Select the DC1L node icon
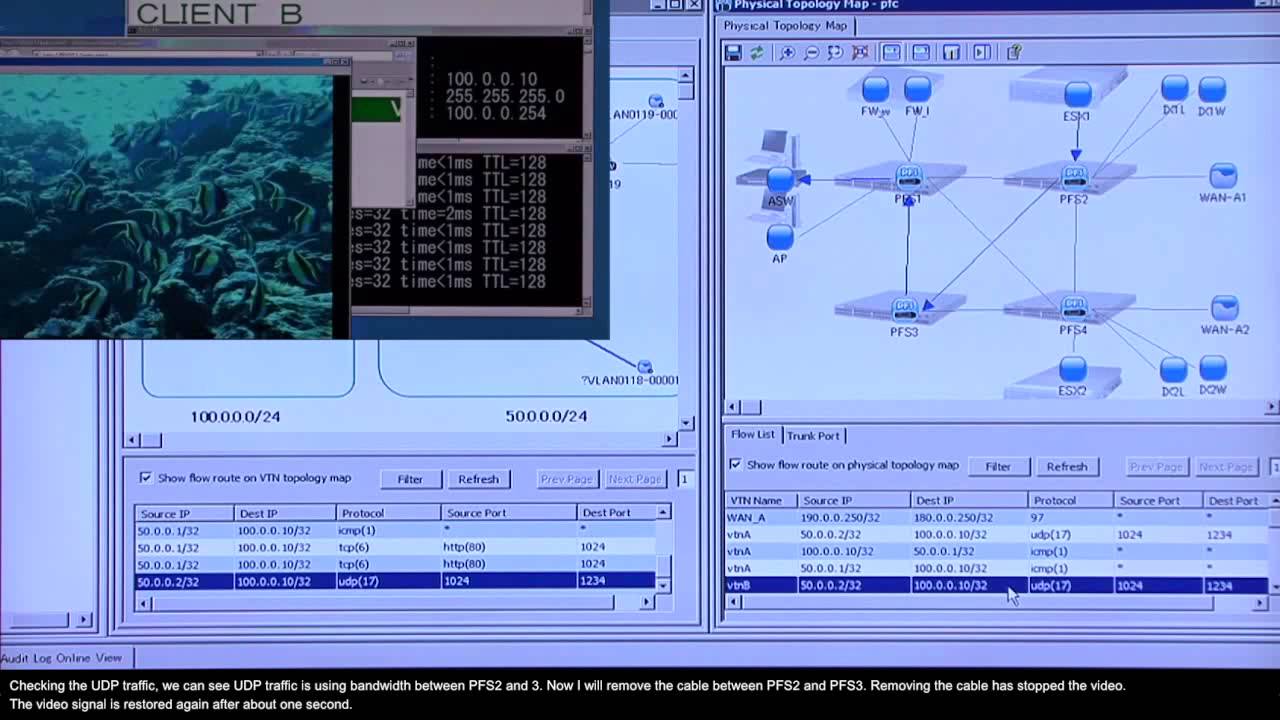The width and height of the screenshot is (1280, 720). pyautogui.click(x=1175, y=89)
